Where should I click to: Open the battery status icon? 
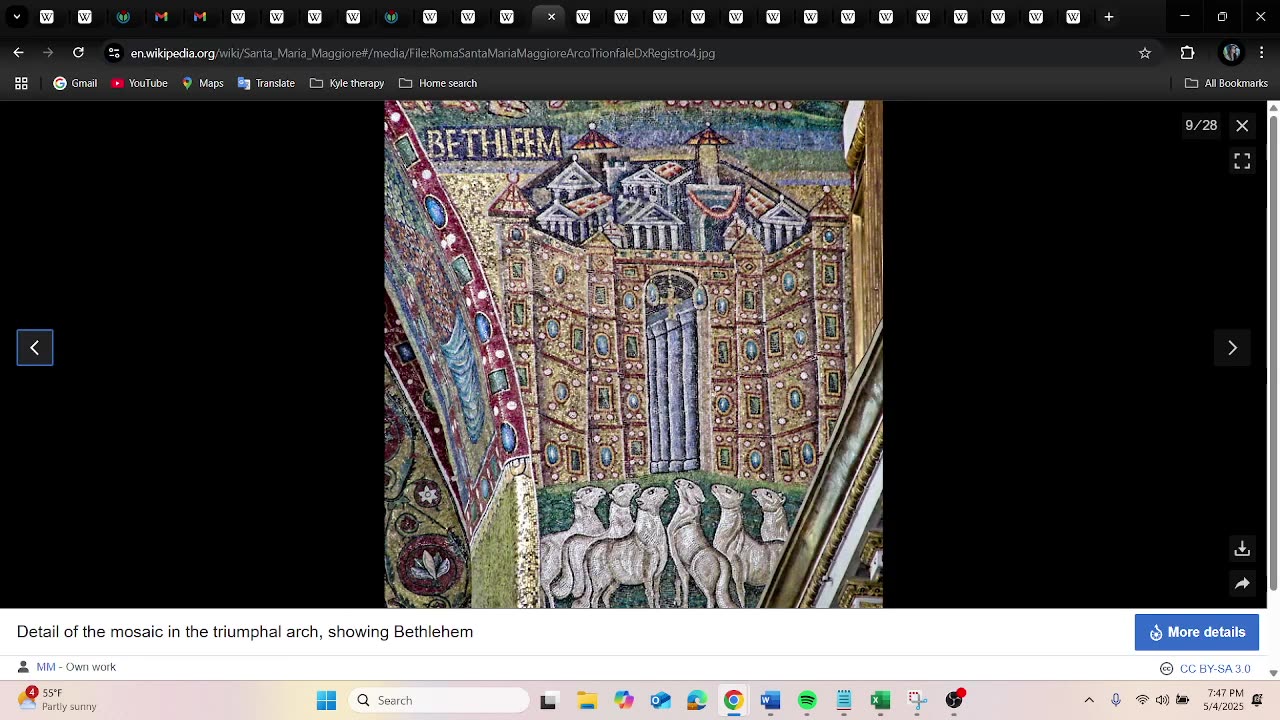pos(1183,700)
